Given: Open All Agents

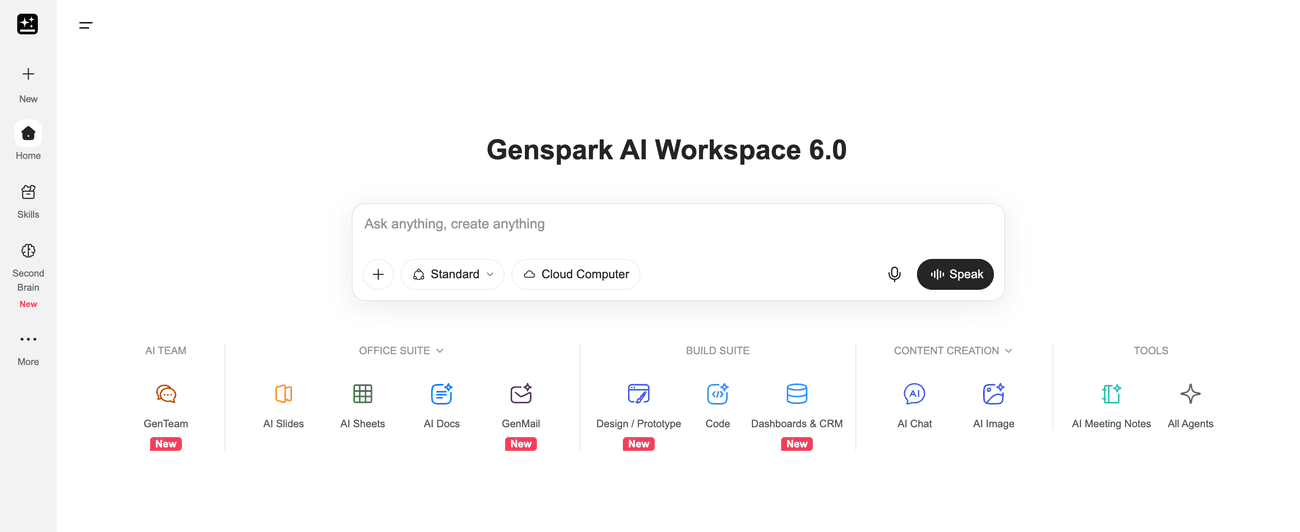Looking at the screenshot, I should (x=1190, y=405).
